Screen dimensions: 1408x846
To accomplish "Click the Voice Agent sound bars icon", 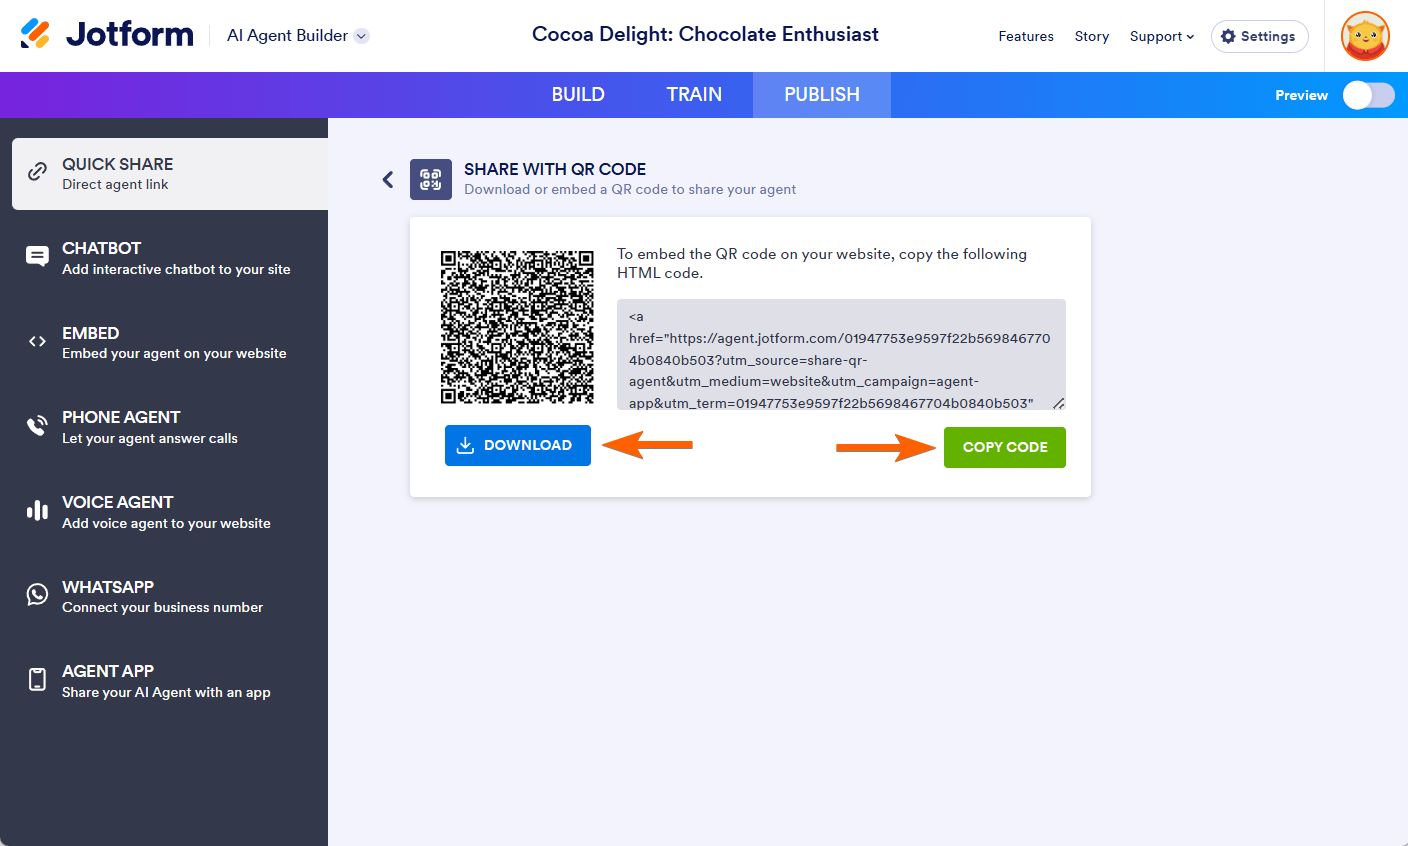I will click(37, 511).
